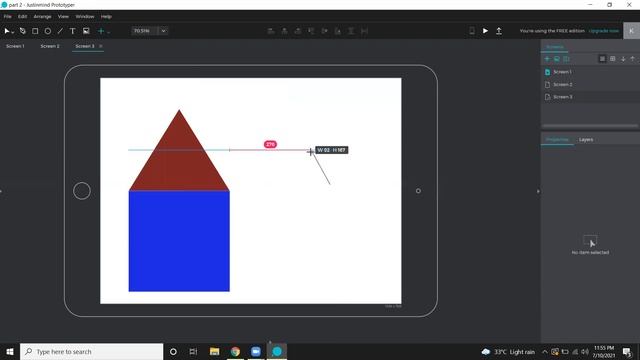The width and height of the screenshot is (640, 360).
Task: Add a new screen with plus icon
Action: (547, 59)
